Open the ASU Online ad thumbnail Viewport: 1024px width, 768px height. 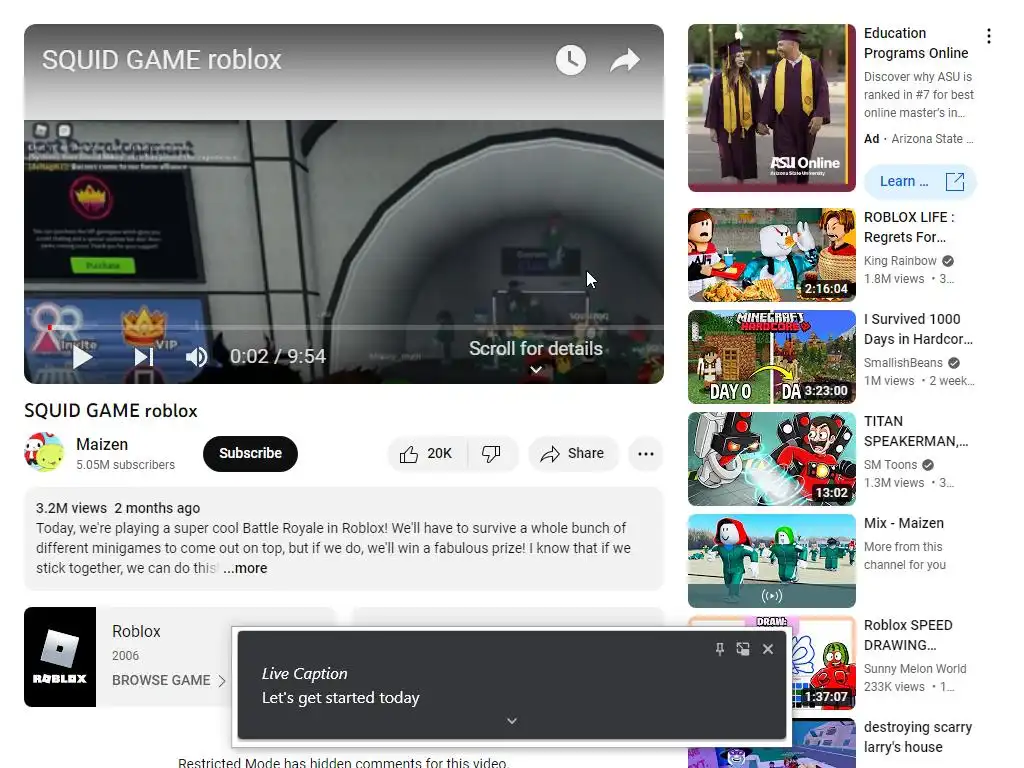tap(771, 108)
